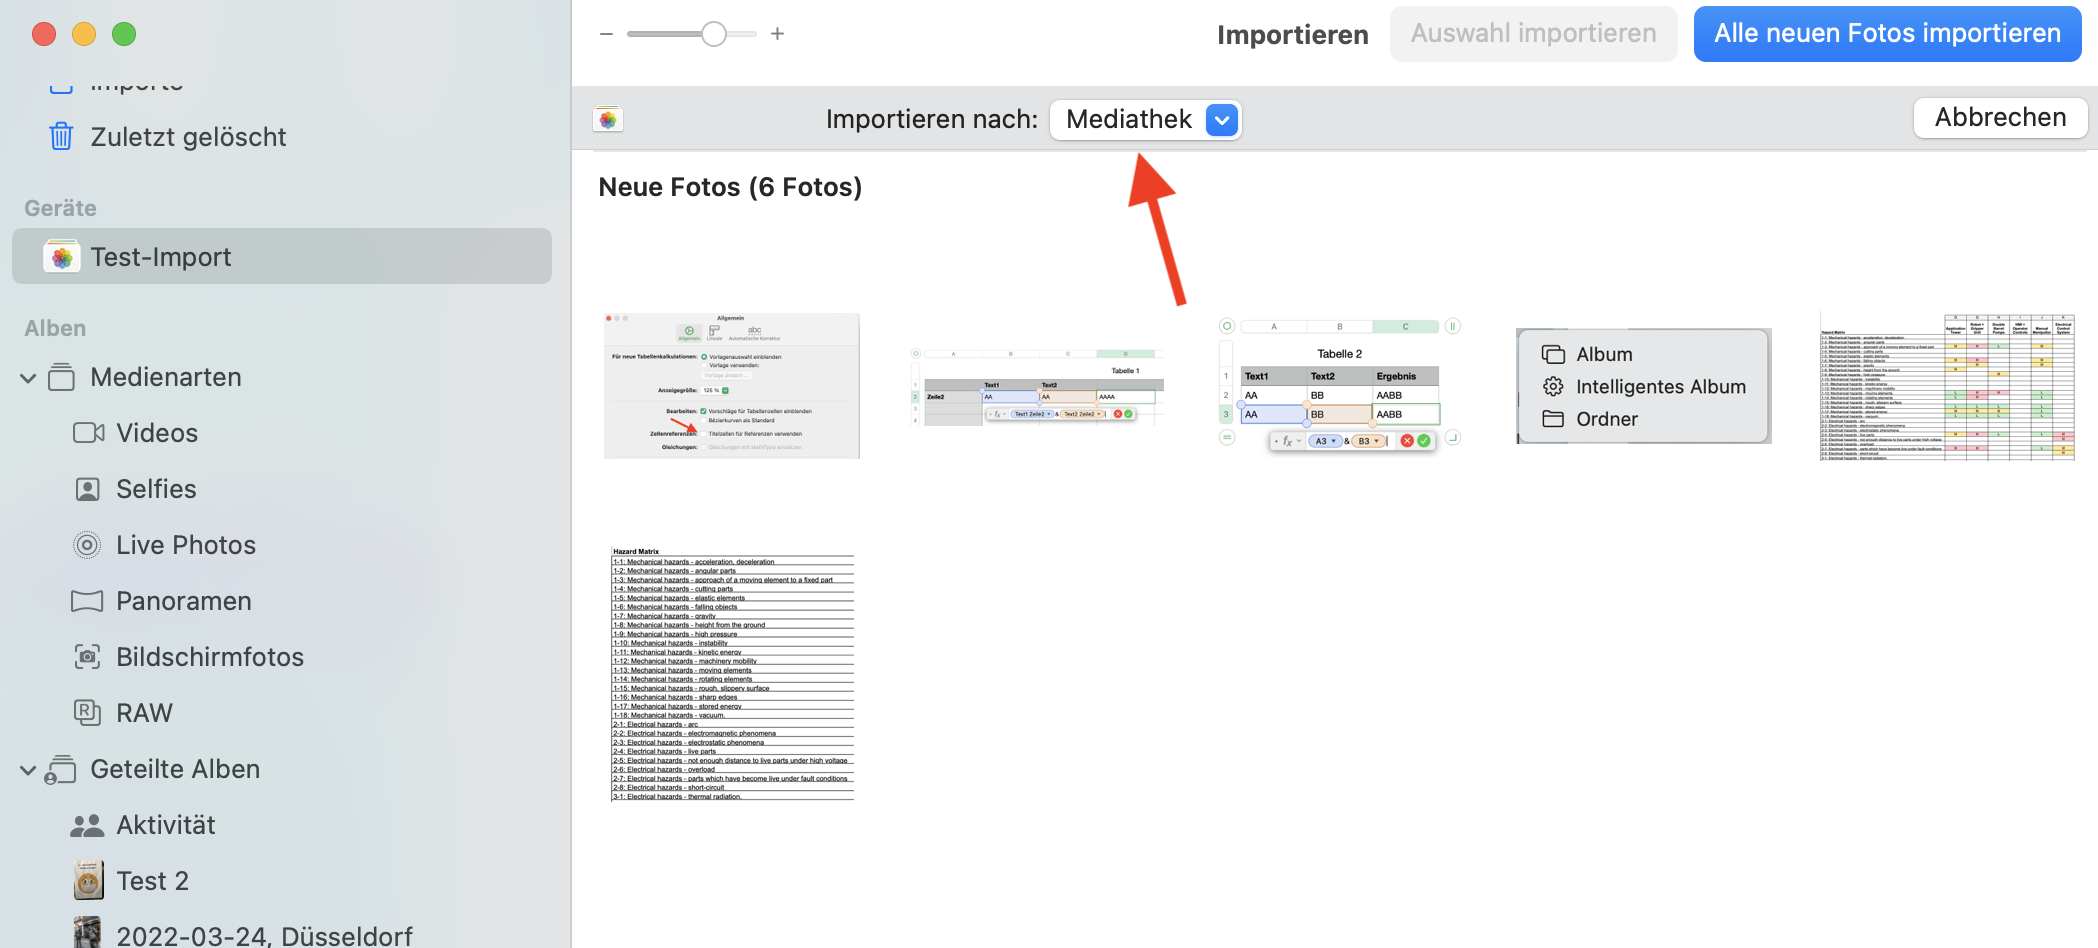Click Alle neuen Fotos importieren button

point(1887,34)
